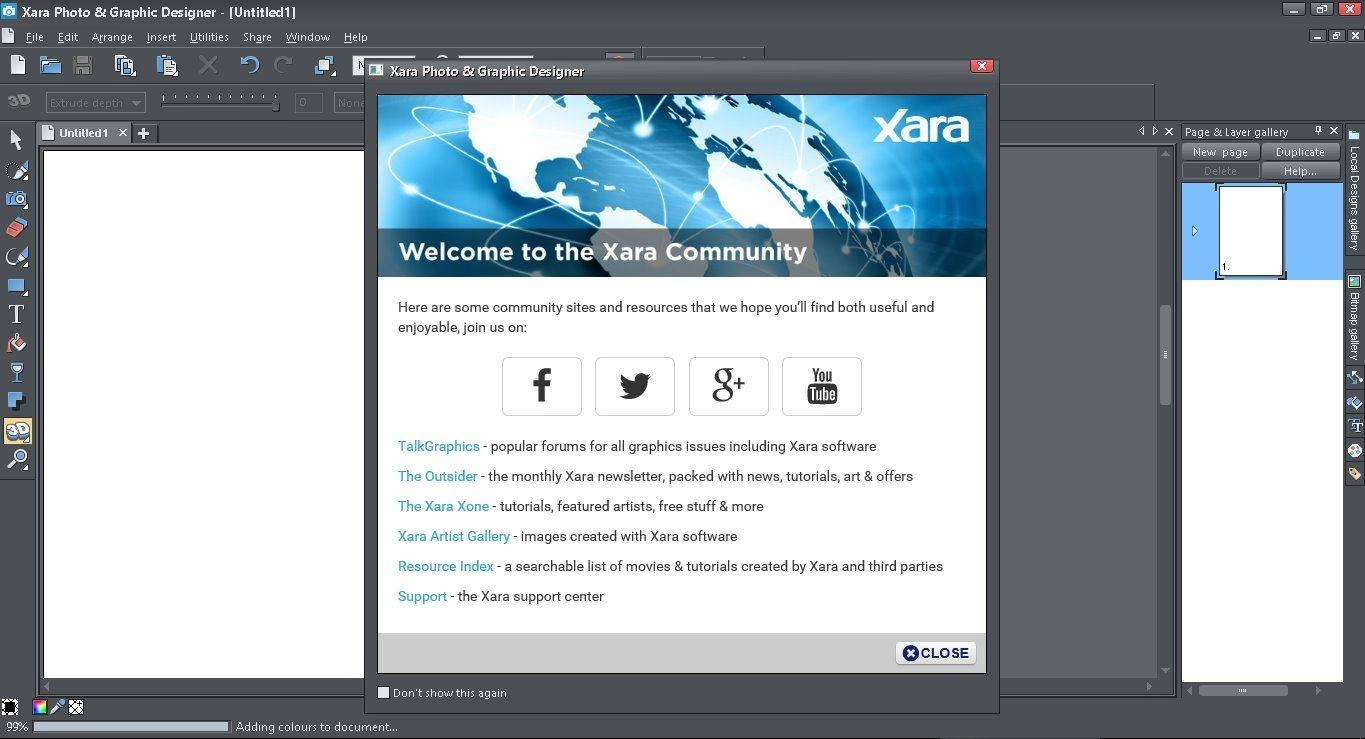Image resolution: width=1365 pixels, height=739 pixels.
Task: Close the Untitled1 tab with its X
Action: pyautogui.click(x=123, y=133)
